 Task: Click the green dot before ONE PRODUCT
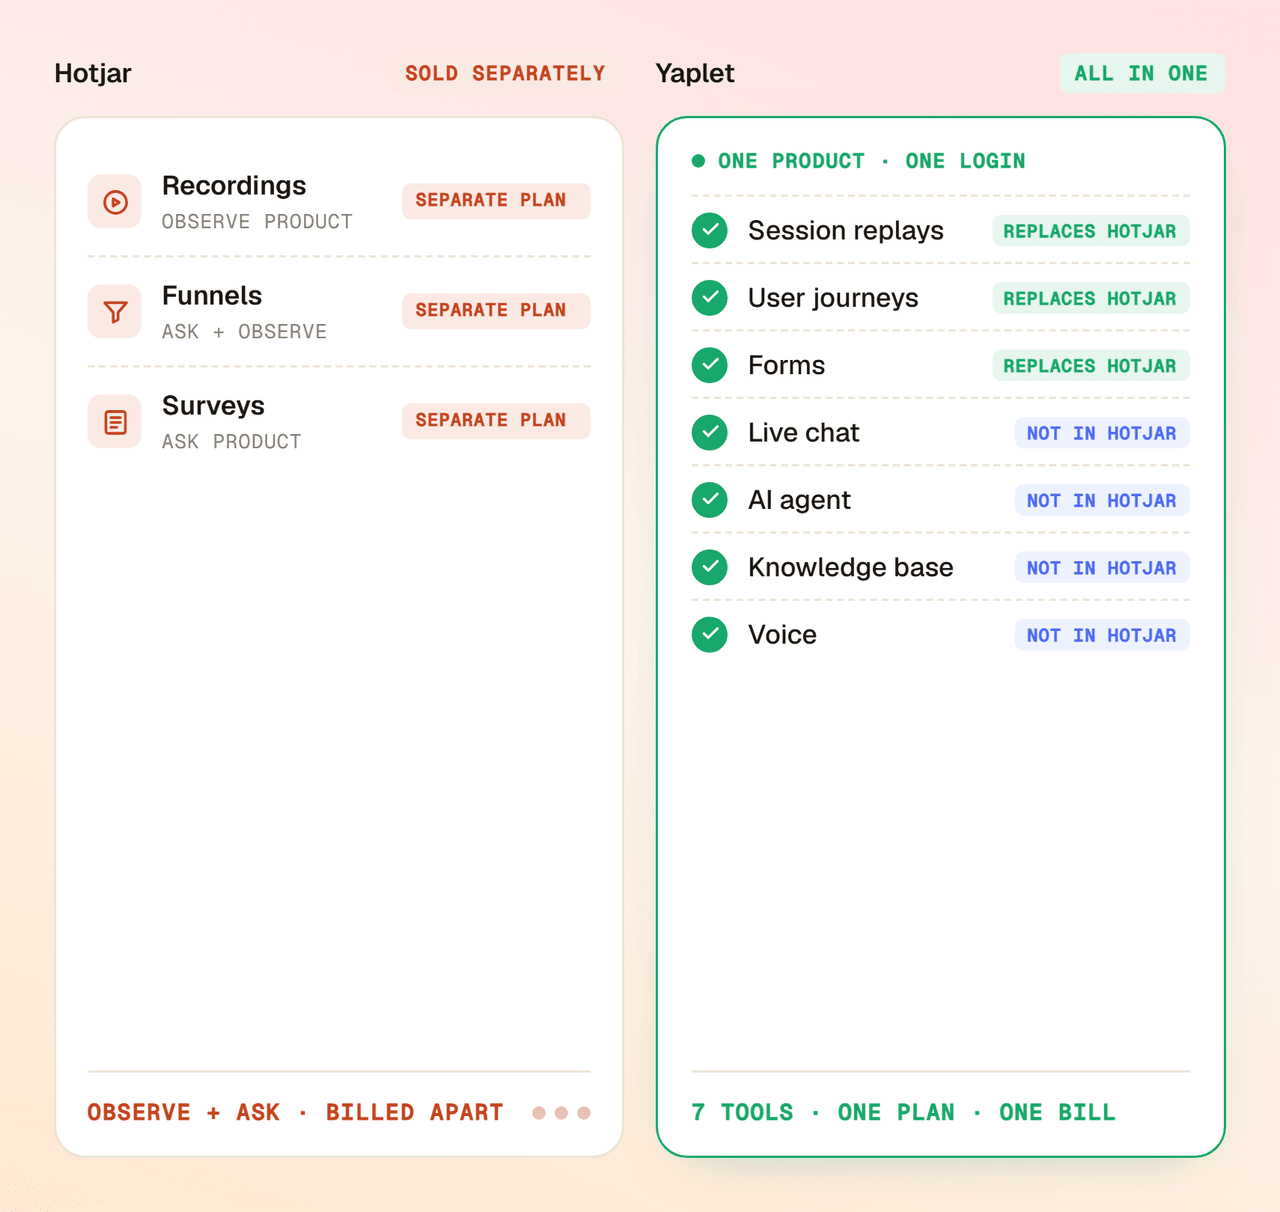(698, 161)
